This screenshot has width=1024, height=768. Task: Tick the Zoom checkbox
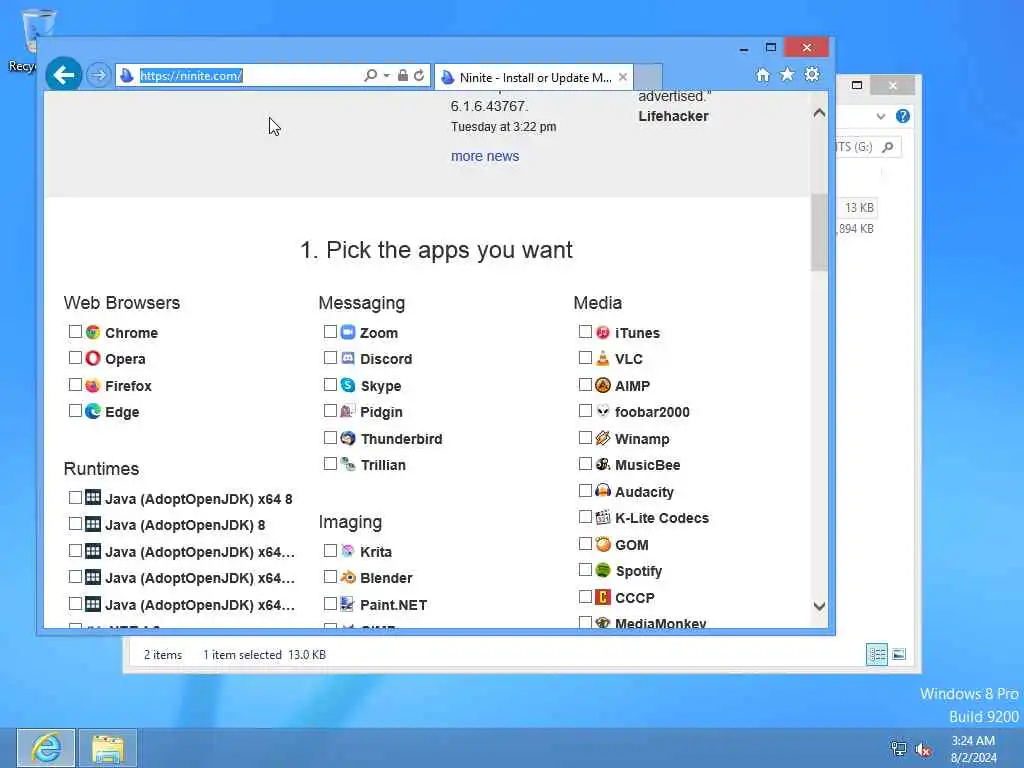330,332
